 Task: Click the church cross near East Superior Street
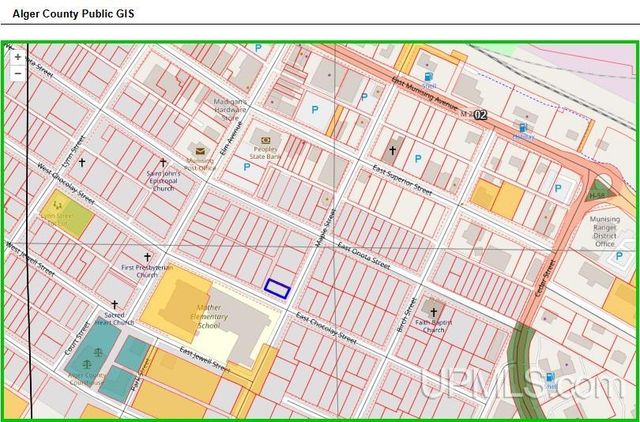[x=393, y=152]
